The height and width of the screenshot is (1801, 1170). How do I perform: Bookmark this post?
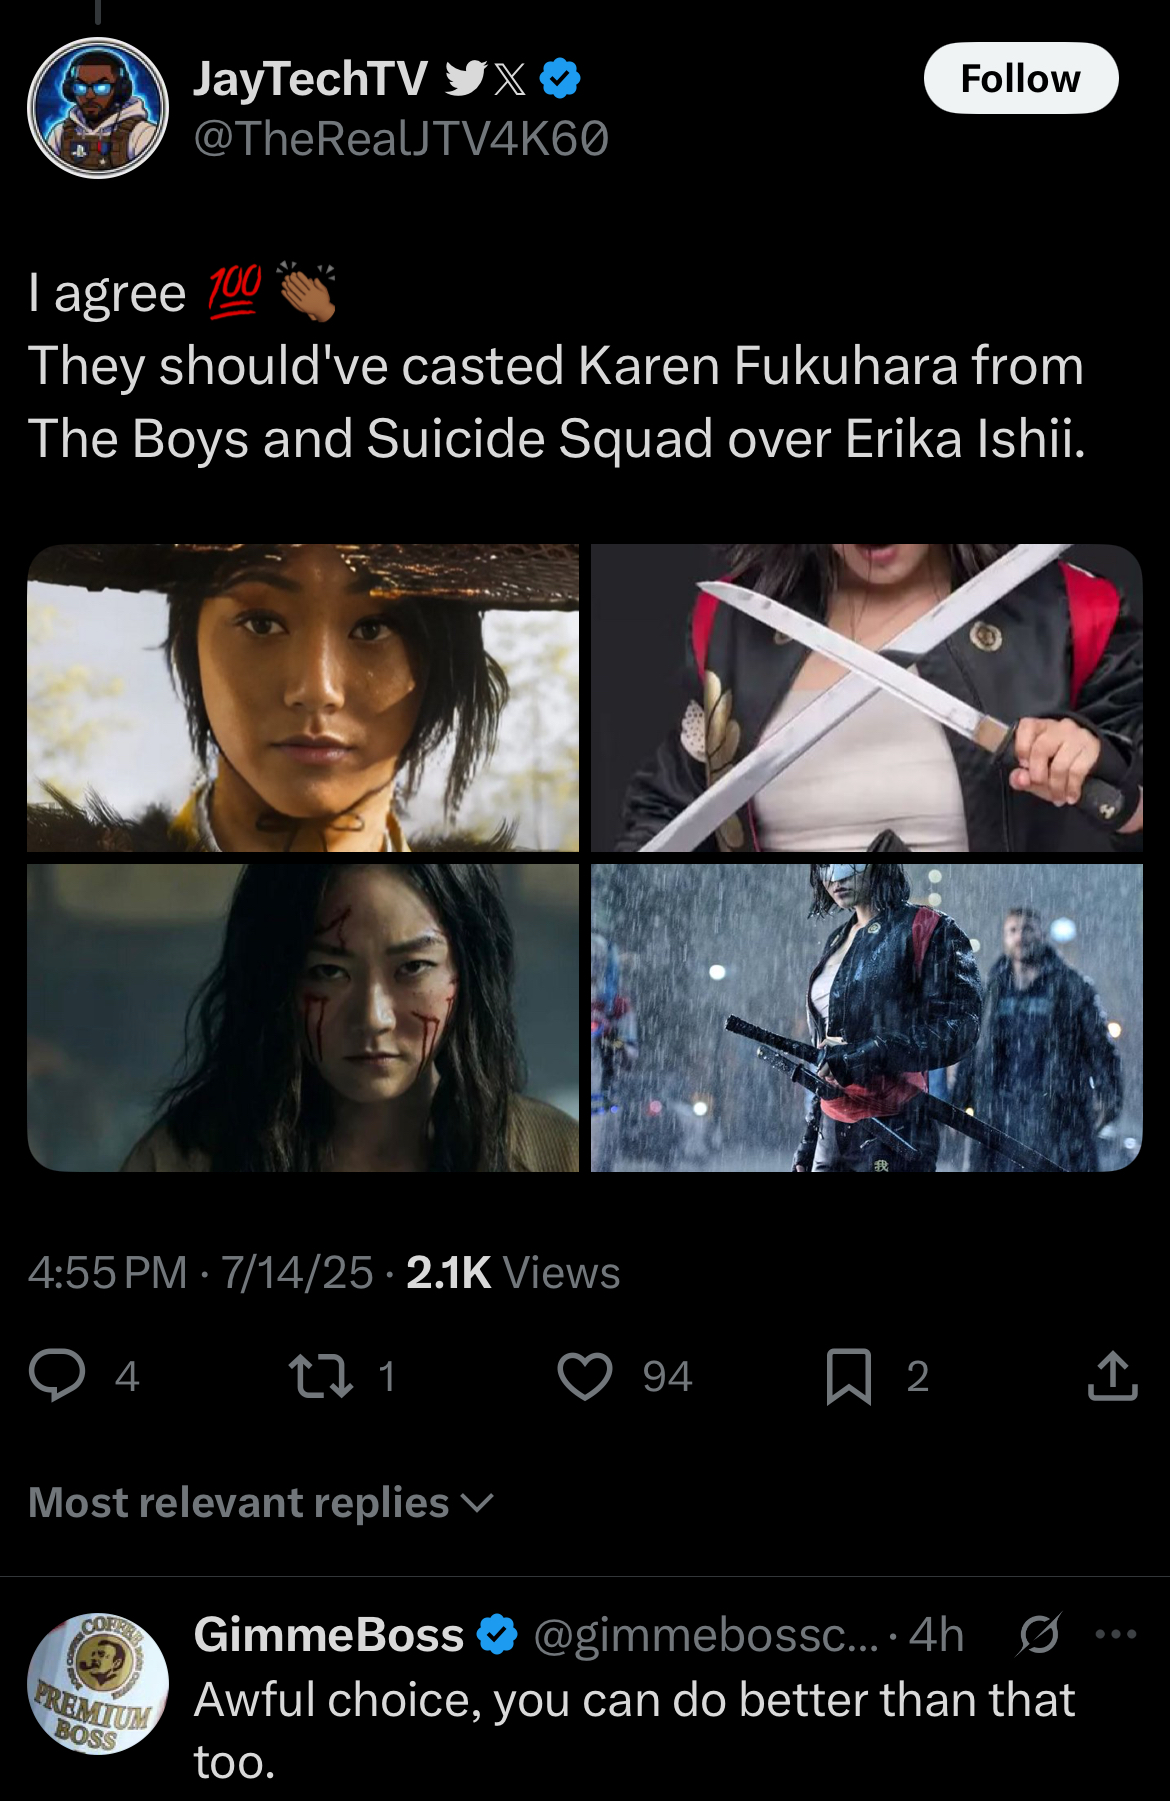pyautogui.click(x=849, y=1376)
